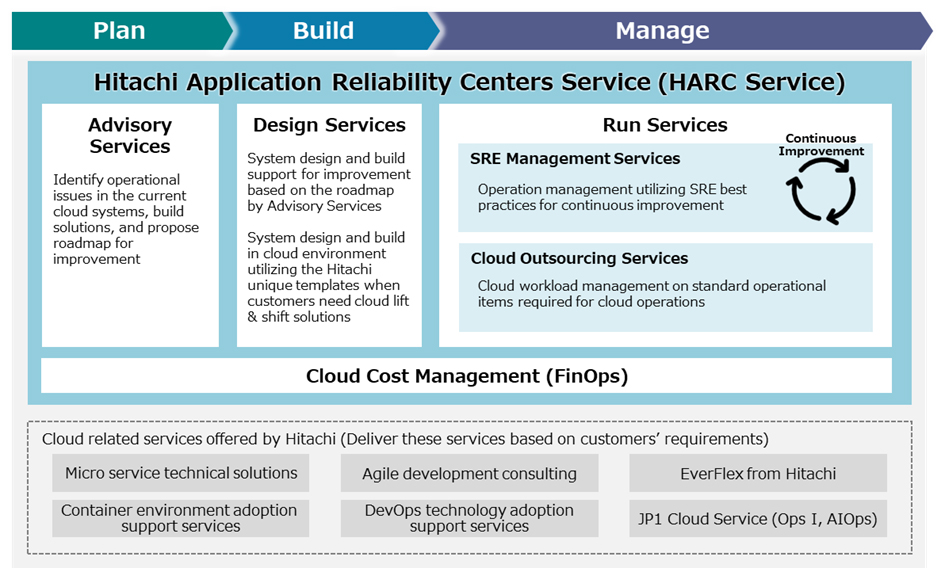Click the Cloud related services offered by Hitachi text
The width and height of the screenshot is (945, 568).
[405, 439]
